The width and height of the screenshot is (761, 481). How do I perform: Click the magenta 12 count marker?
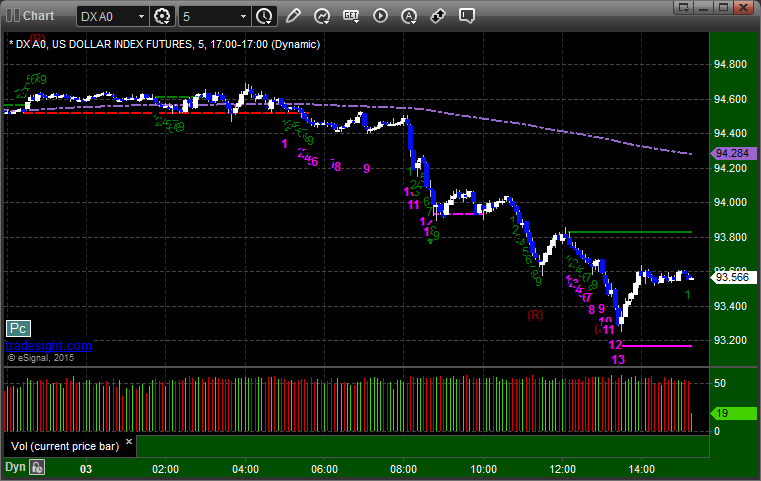[x=615, y=345]
